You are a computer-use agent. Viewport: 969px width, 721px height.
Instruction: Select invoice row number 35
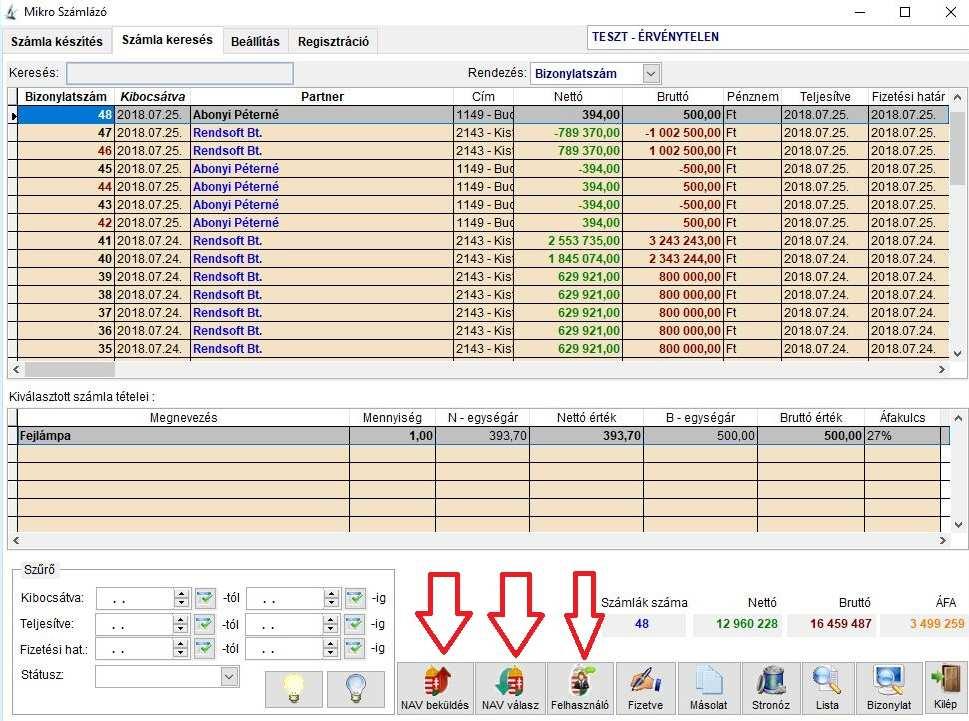click(x=483, y=348)
